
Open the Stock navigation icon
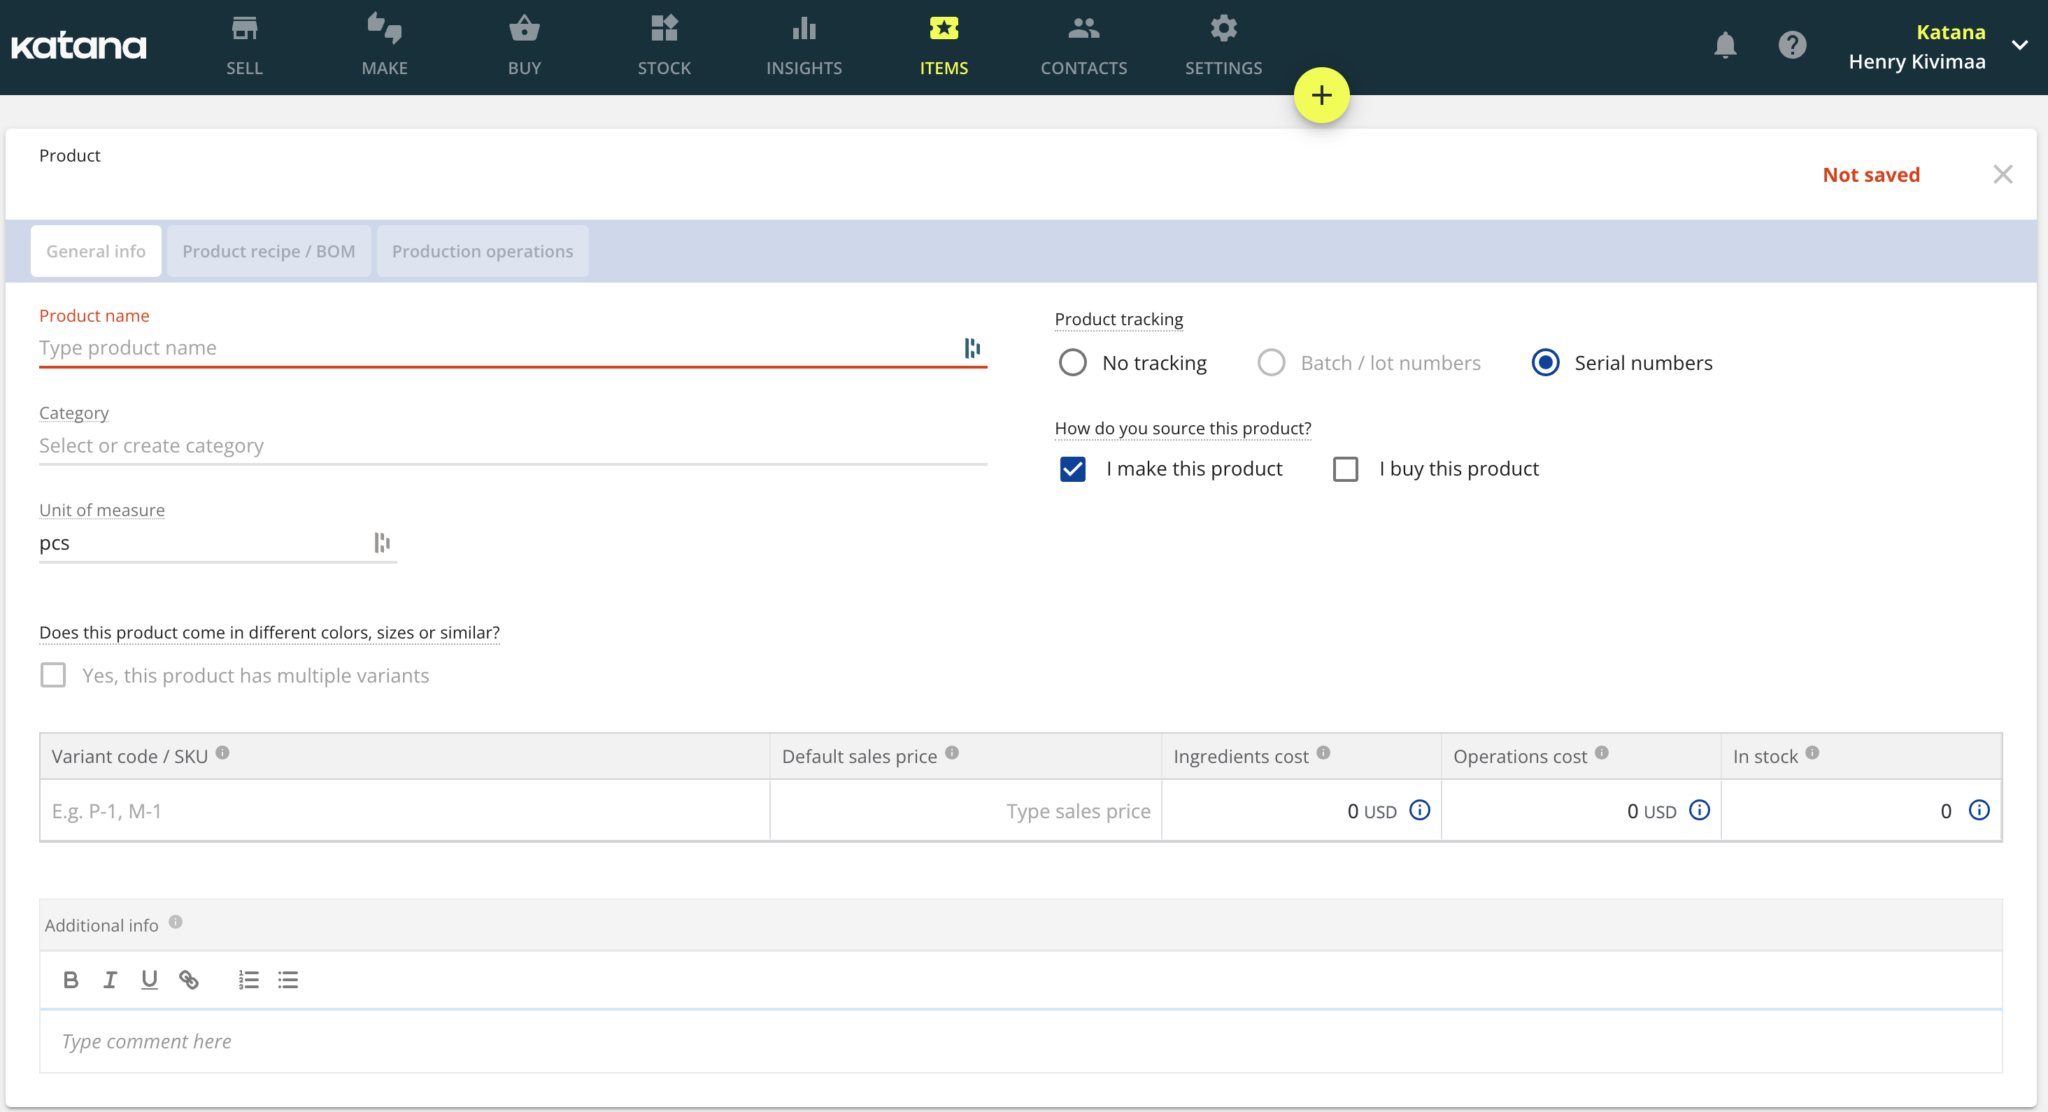pos(663,28)
